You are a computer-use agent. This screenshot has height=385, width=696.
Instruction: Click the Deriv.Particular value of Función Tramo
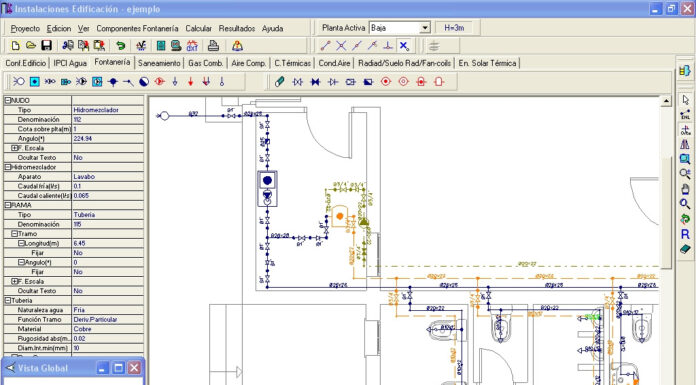108,319
